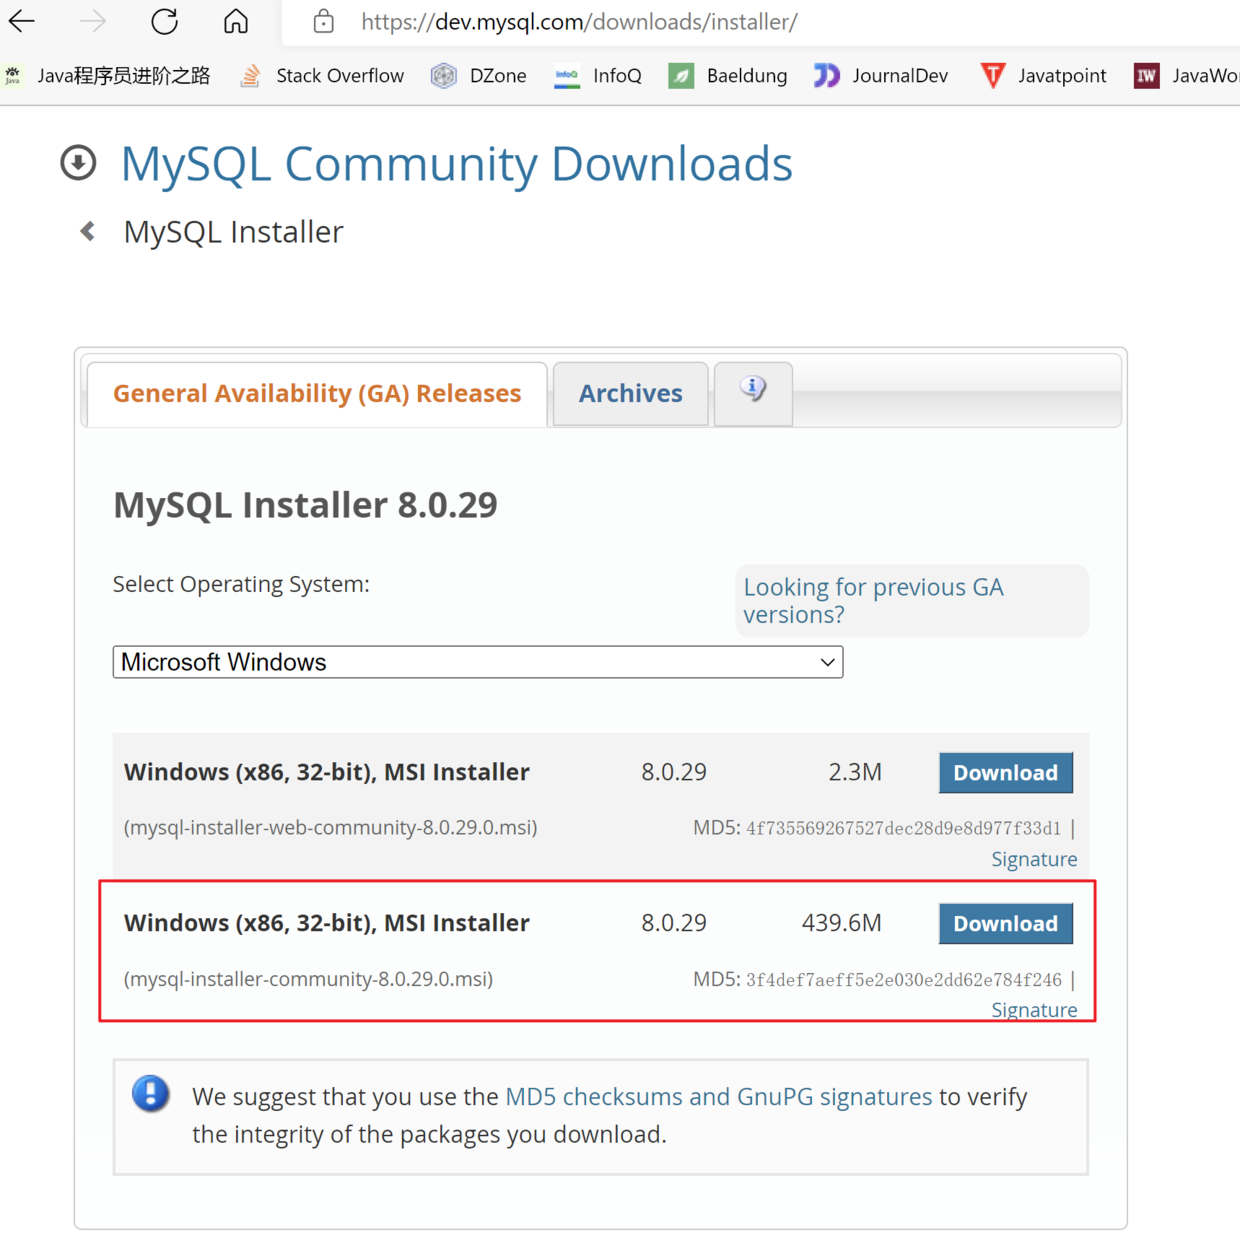Download the 2.3M web community installer
1240x1238 pixels.
[x=1005, y=773]
